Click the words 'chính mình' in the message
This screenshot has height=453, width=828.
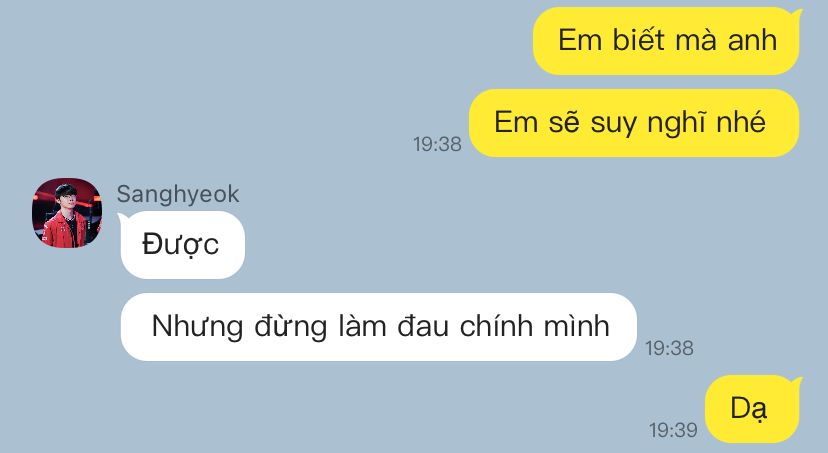coord(534,326)
